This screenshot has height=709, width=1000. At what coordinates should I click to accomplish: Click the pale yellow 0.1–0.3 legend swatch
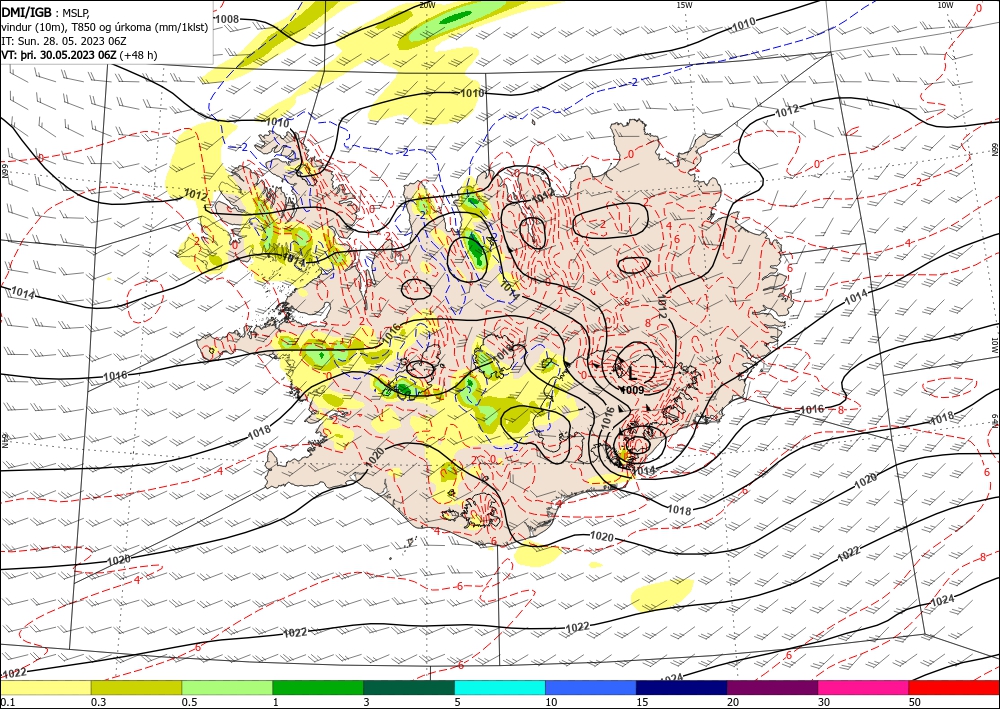click(45, 687)
